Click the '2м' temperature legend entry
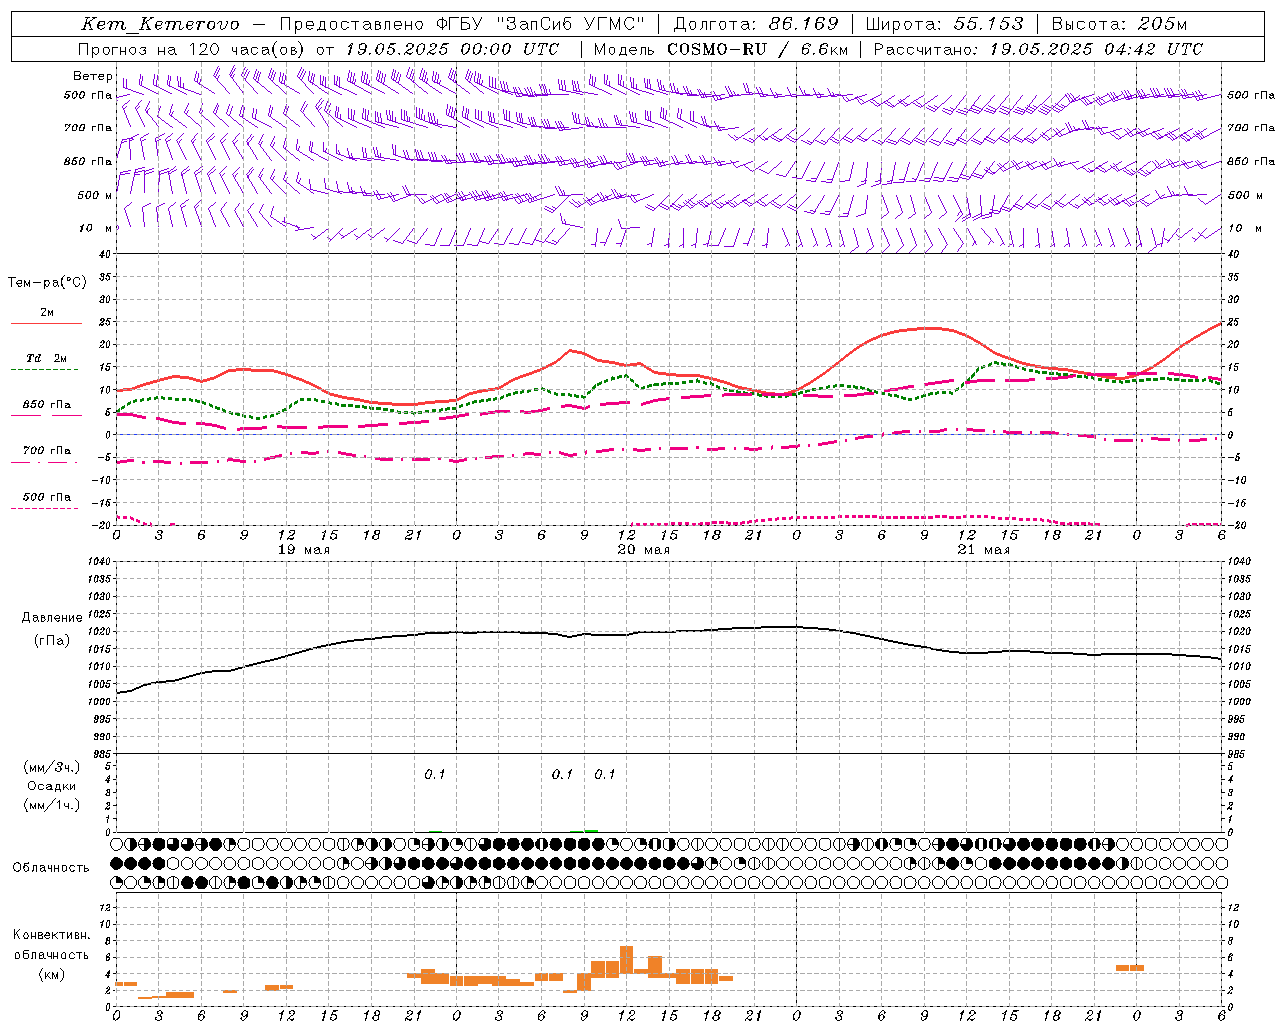 pyautogui.click(x=47, y=312)
